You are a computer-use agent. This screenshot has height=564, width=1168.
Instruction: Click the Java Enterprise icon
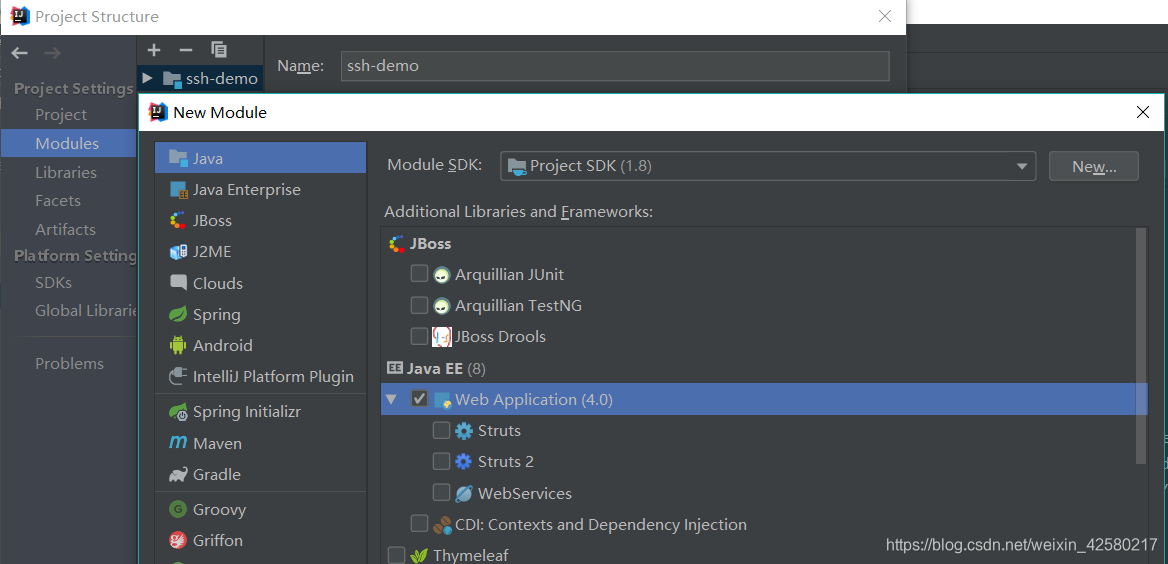pos(178,189)
